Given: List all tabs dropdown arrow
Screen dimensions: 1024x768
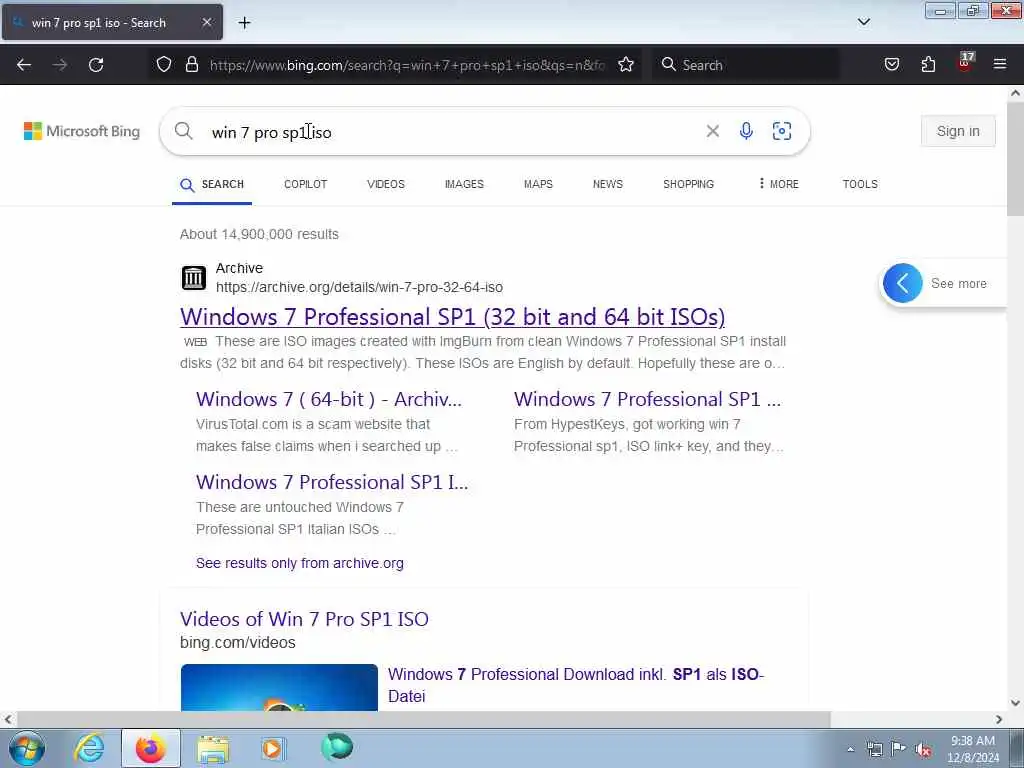Looking at the screenshot, I should [863, 22].
